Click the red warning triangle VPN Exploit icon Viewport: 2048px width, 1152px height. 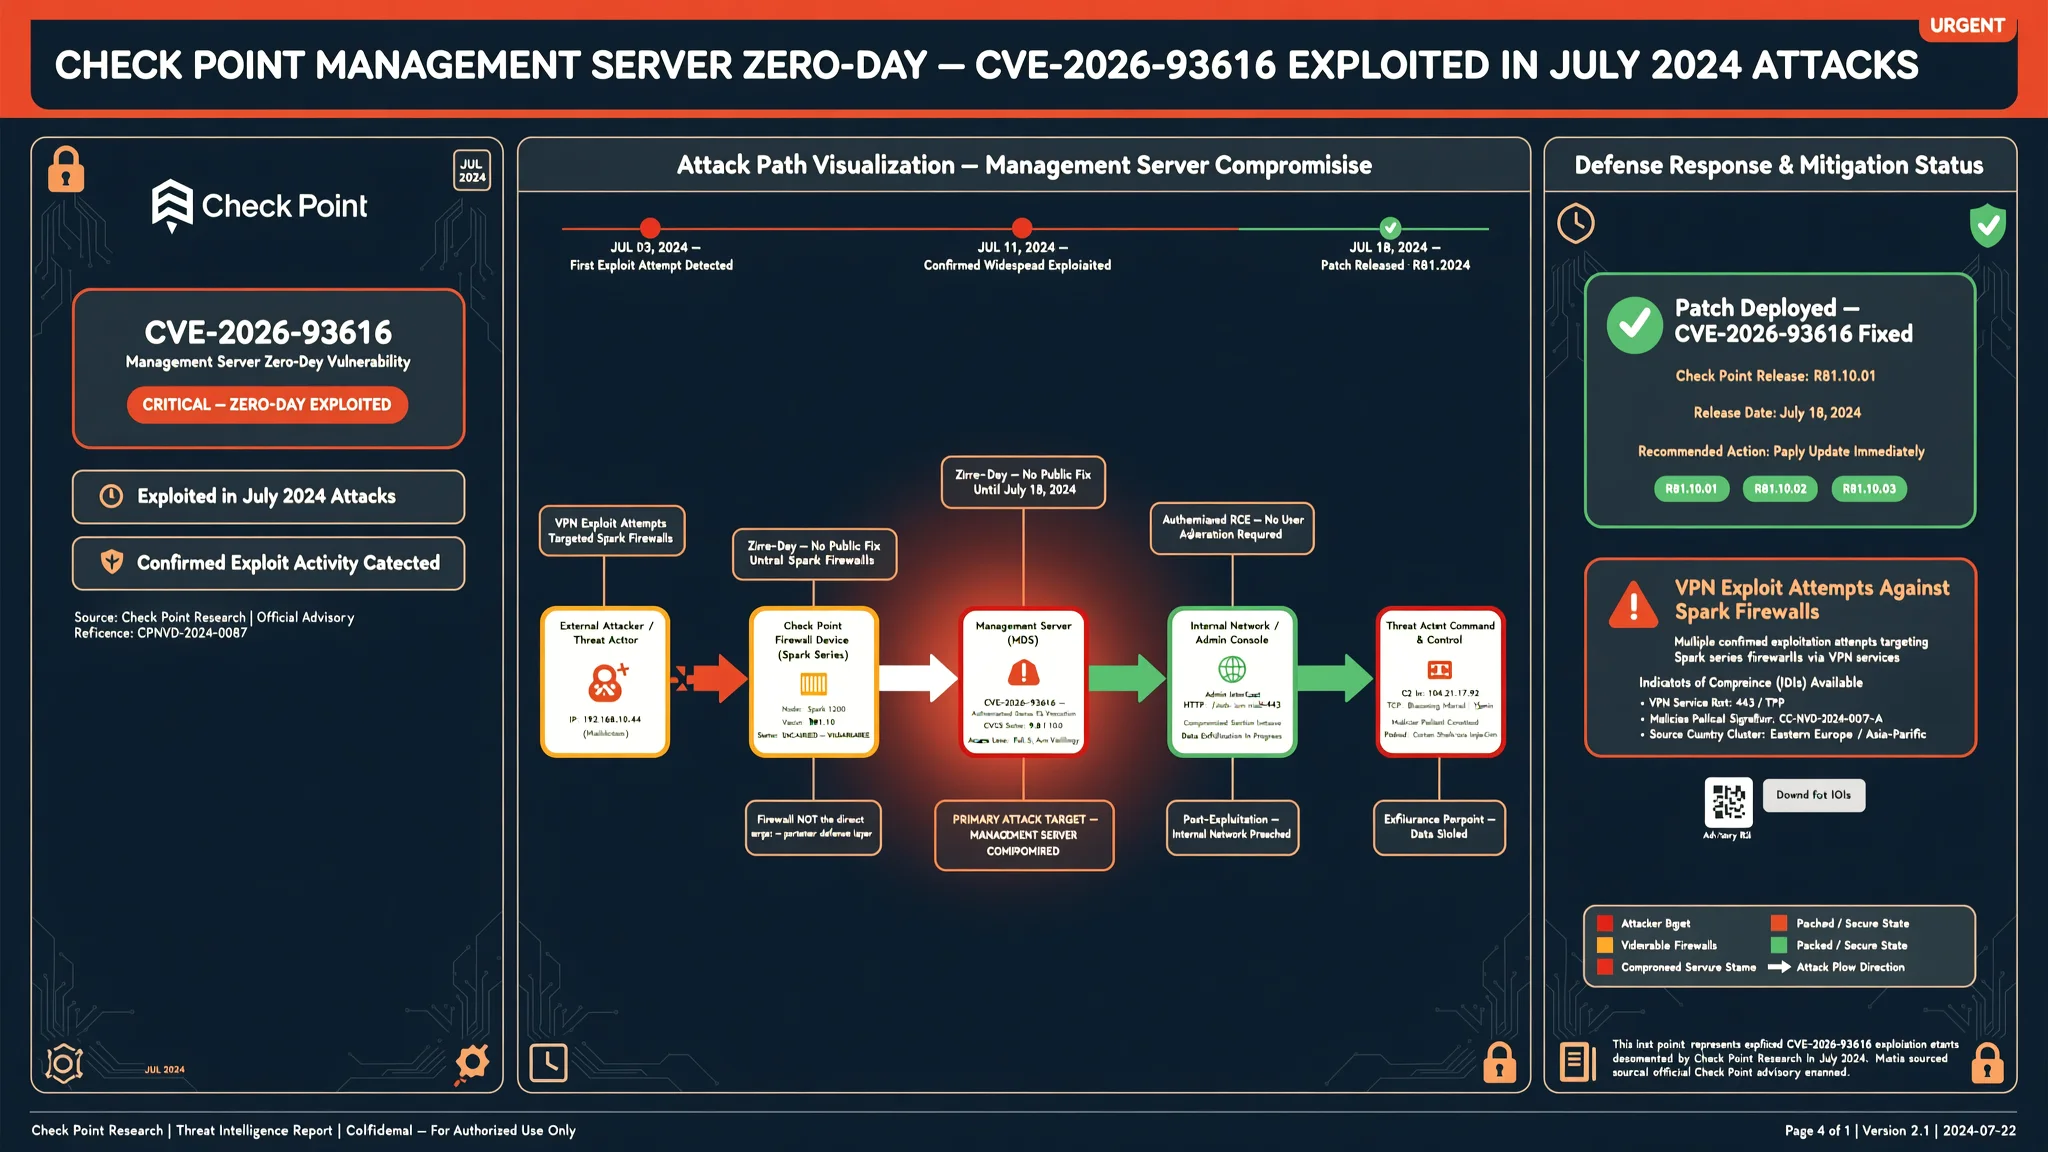1634,604
